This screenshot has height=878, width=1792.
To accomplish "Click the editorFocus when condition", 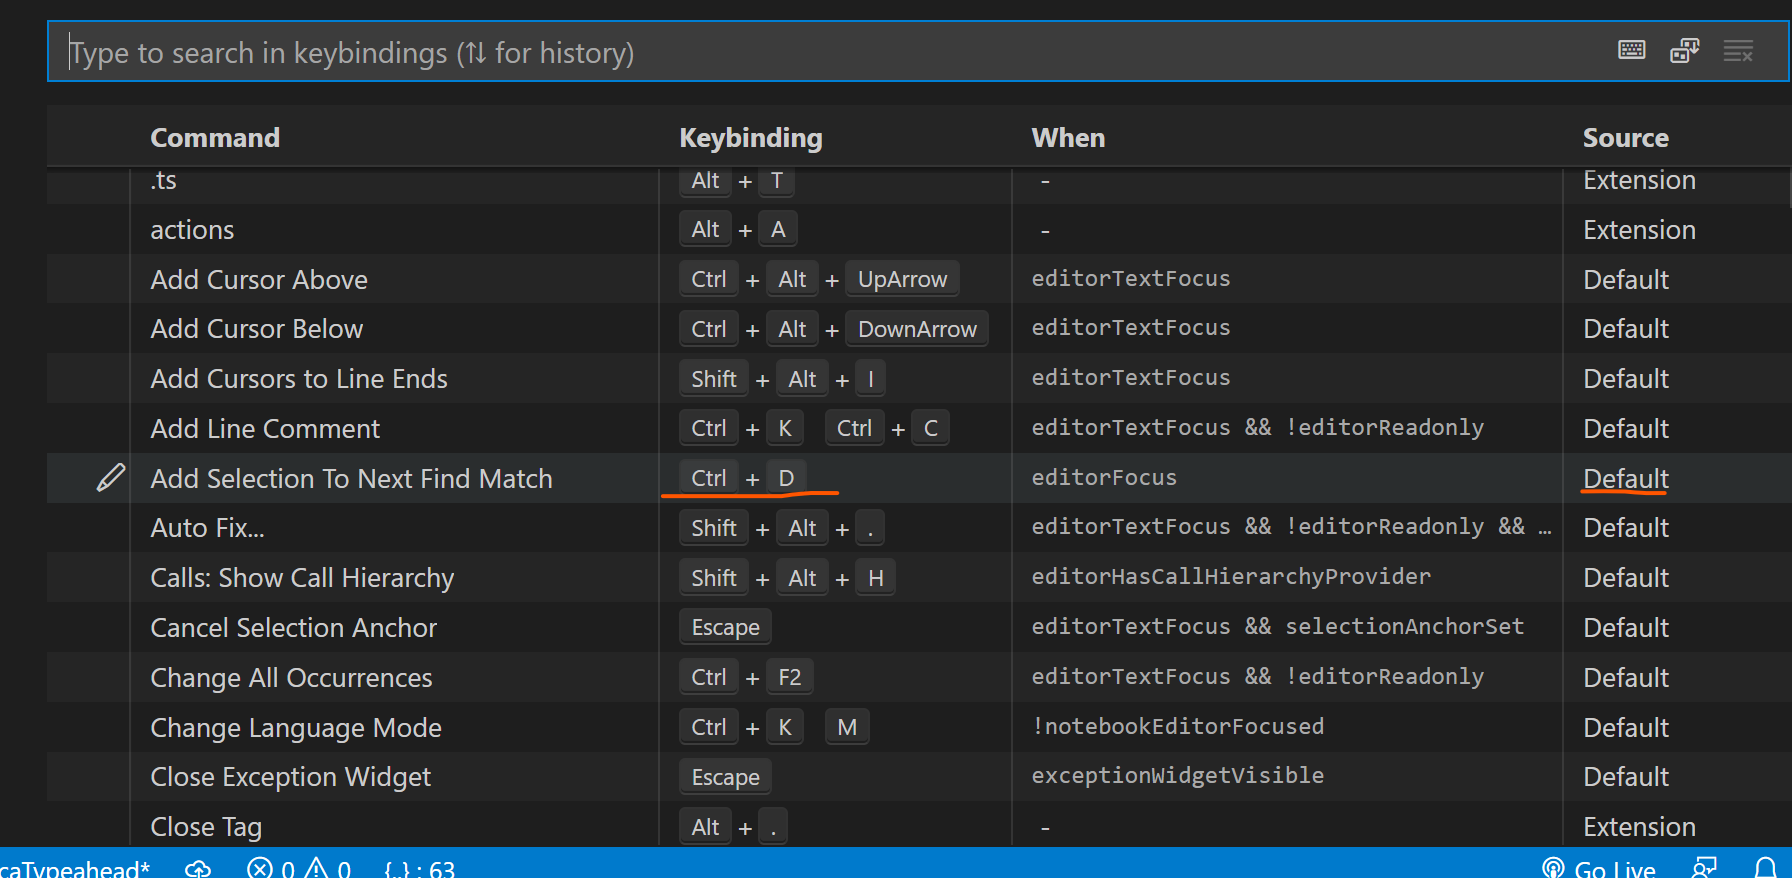I will [x=1104, y=478].
